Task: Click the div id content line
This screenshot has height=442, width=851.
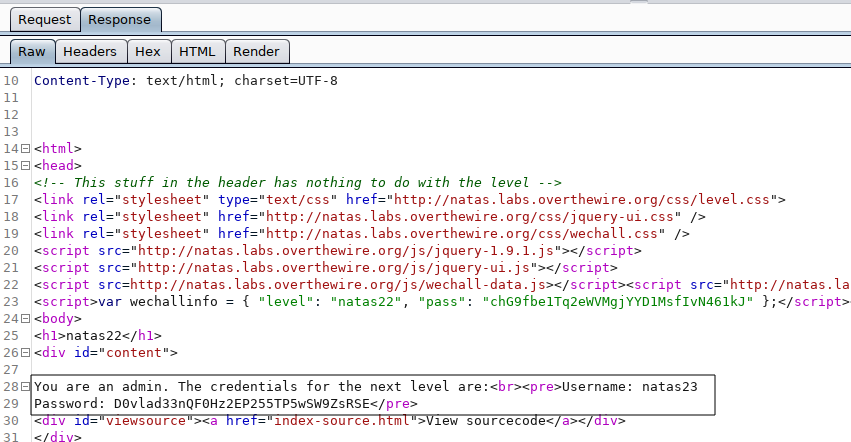Action: tap(106, 353)
